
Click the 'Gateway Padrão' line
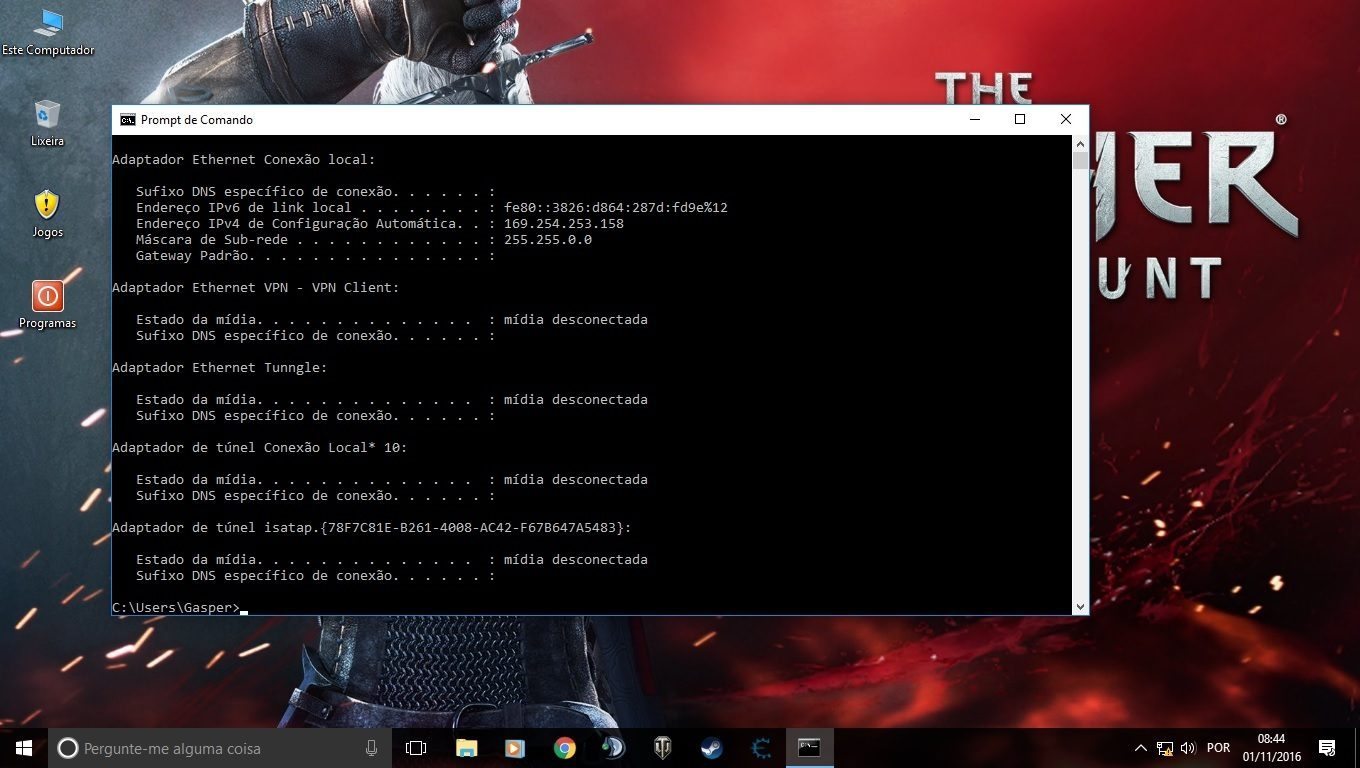pos(316,256)
